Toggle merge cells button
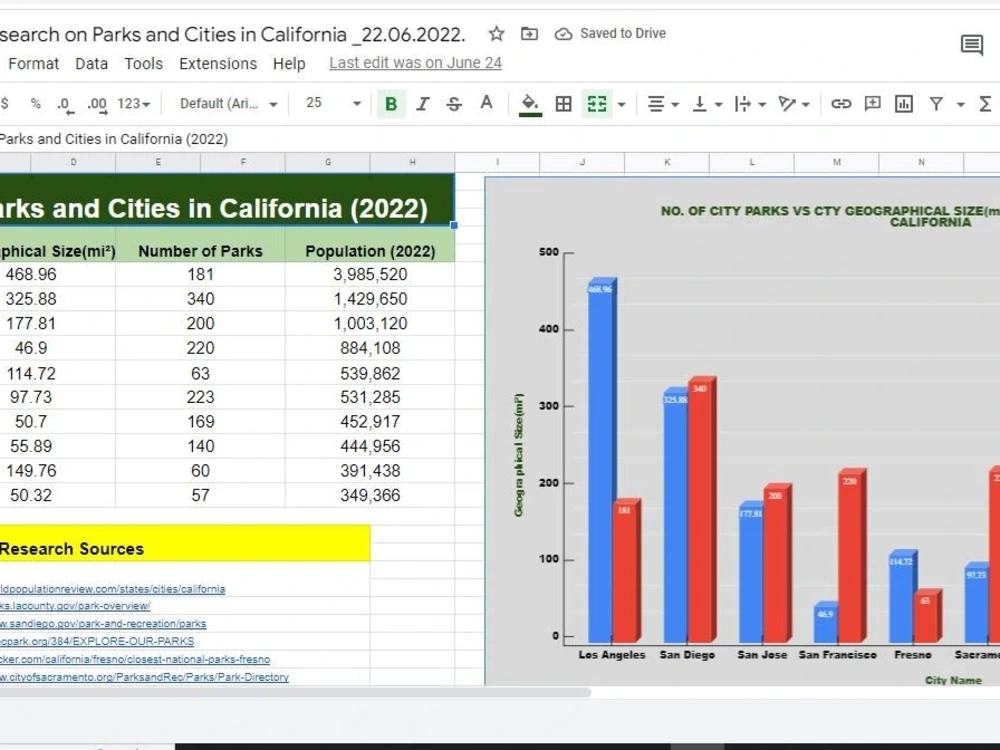The image size is (1000, 750). point(597,103)
